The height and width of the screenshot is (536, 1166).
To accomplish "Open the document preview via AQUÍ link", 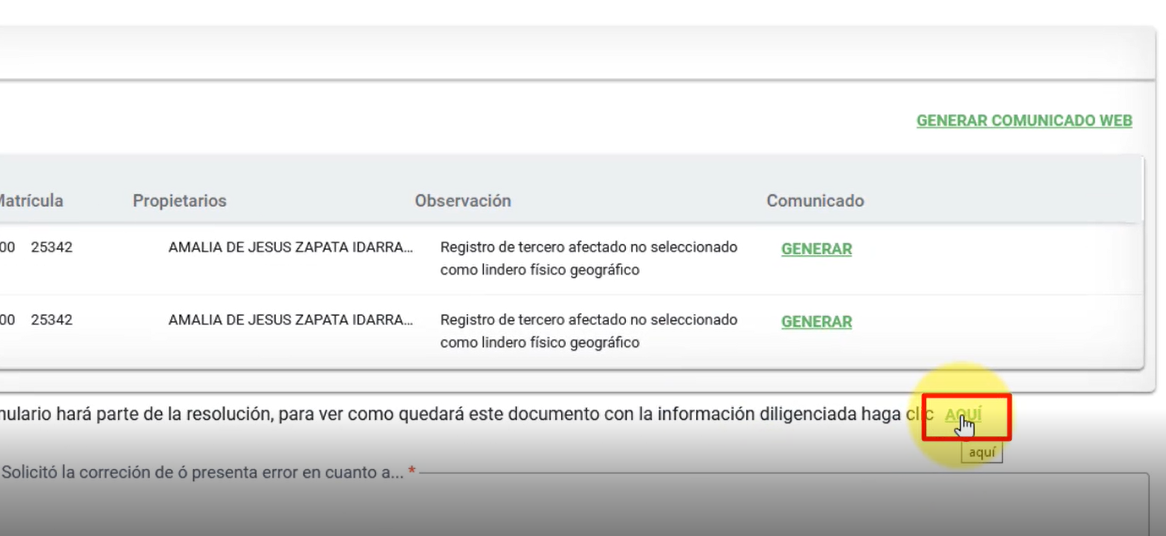I will (x=963, y=415).
